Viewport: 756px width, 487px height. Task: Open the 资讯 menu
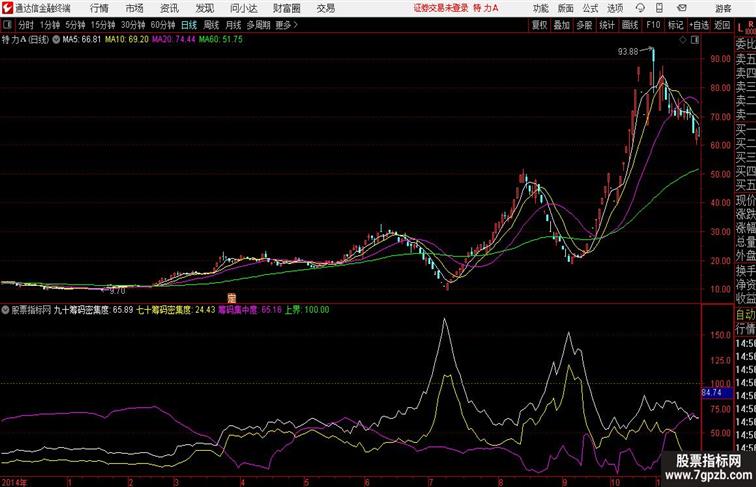pyautogui.click(x=169, y=8)
